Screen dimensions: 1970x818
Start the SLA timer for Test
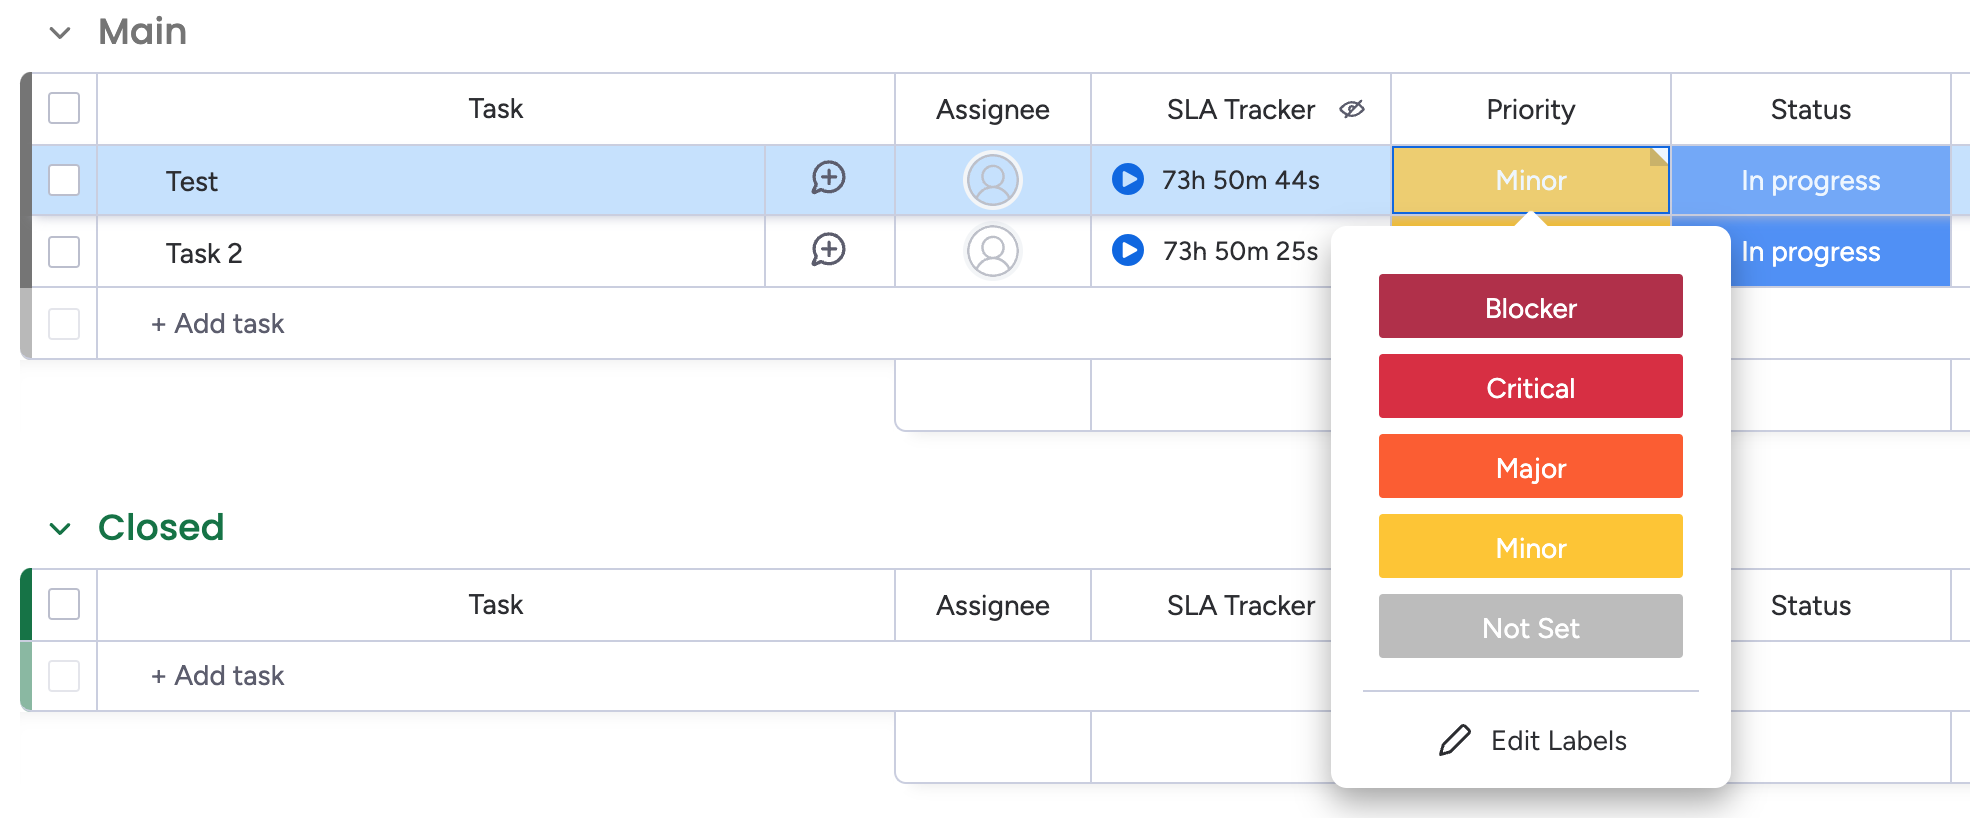coord(1128,179)
